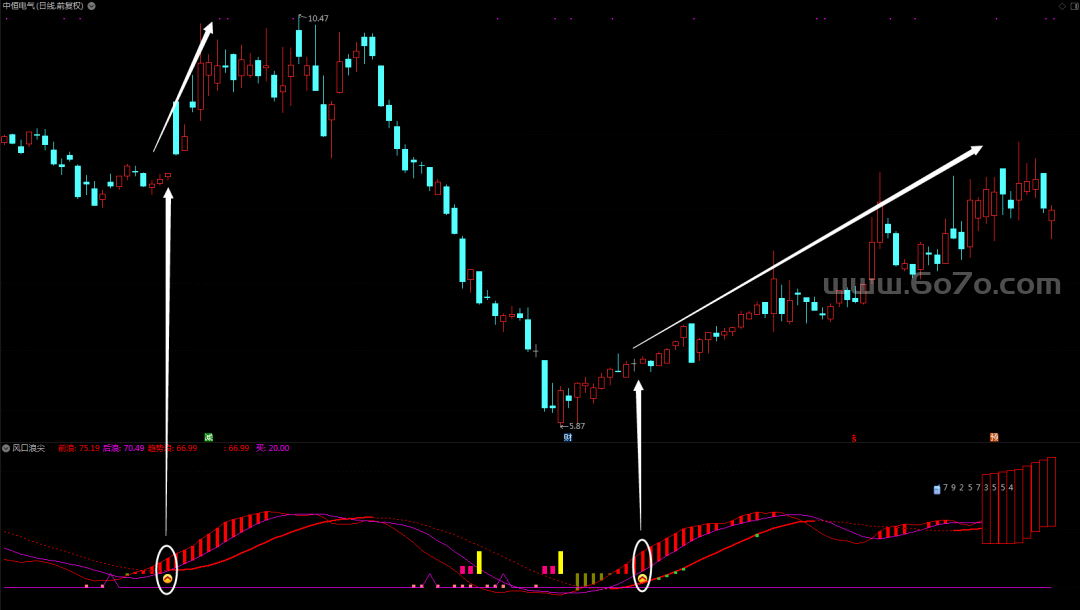Click the 买: 20.00 indicator value
The image size is (1080, 610).
[272, 448]
